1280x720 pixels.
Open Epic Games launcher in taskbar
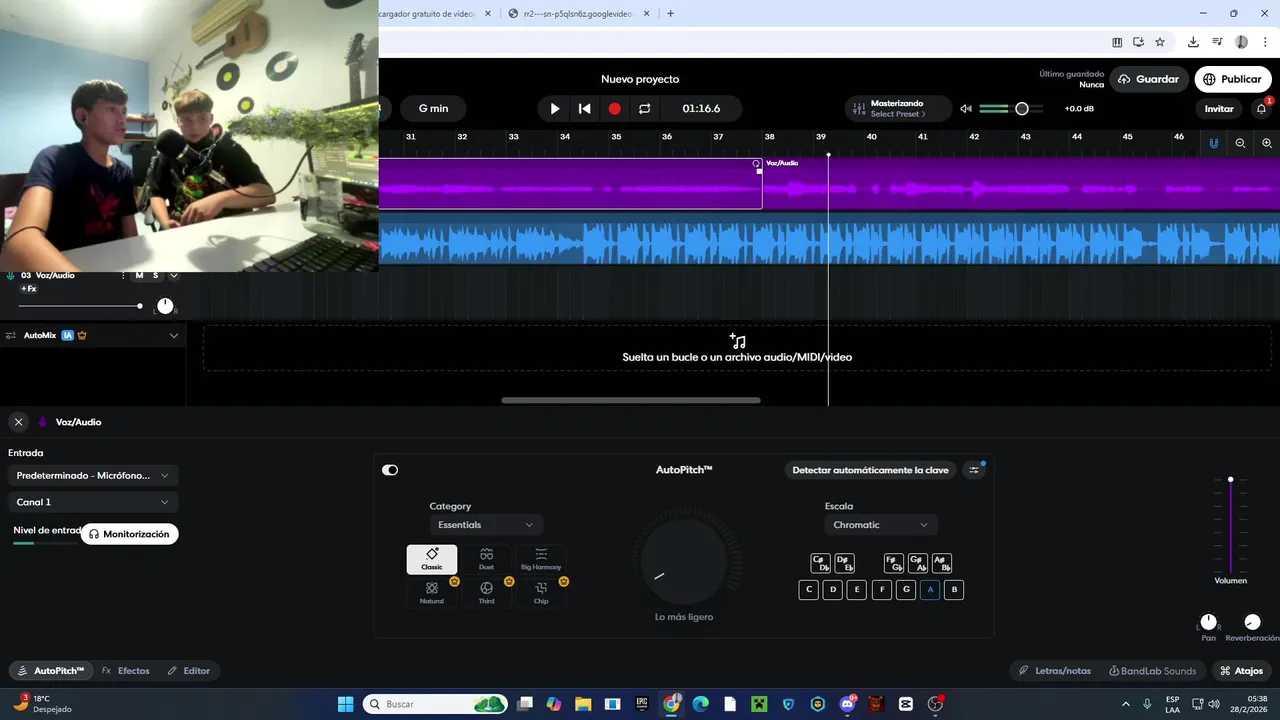coord(642,704)
